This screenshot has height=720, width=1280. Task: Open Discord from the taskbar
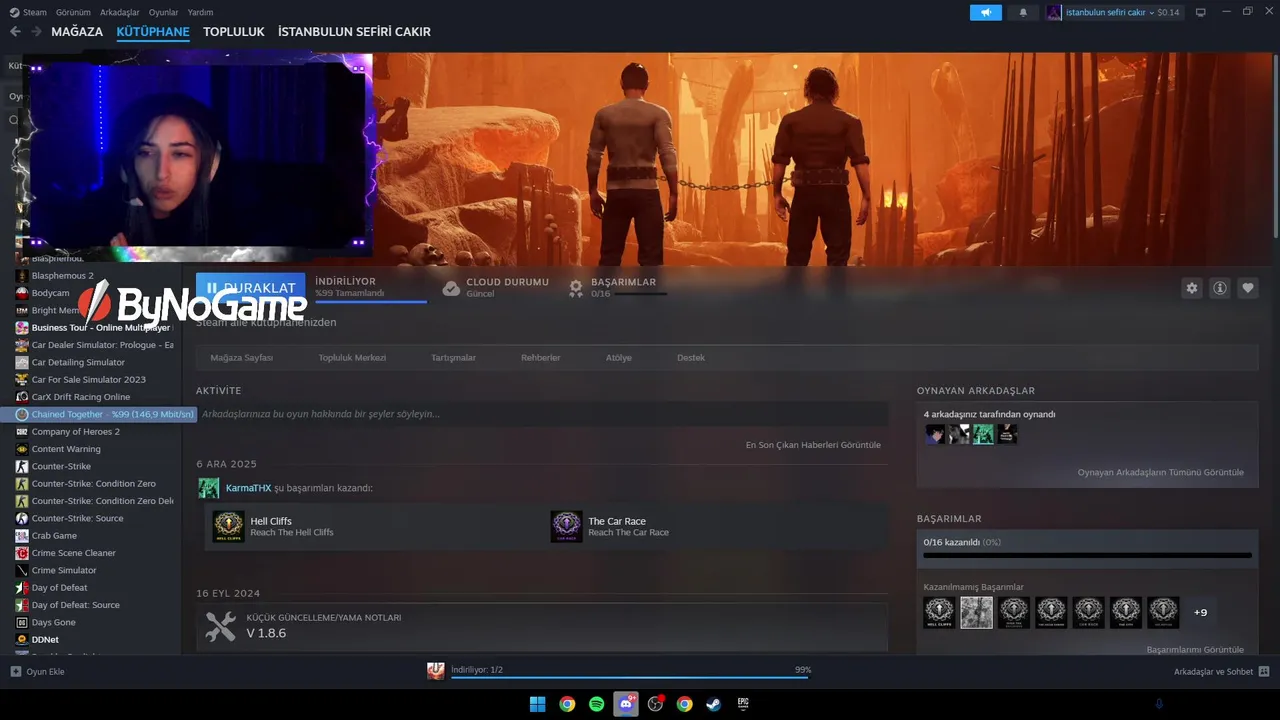pyautogui.click(x=626, y=704)
